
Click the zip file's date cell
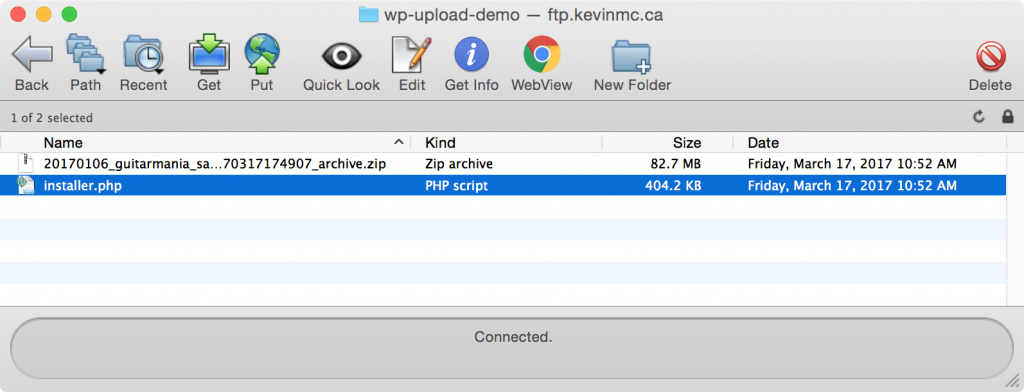[852, 164]
